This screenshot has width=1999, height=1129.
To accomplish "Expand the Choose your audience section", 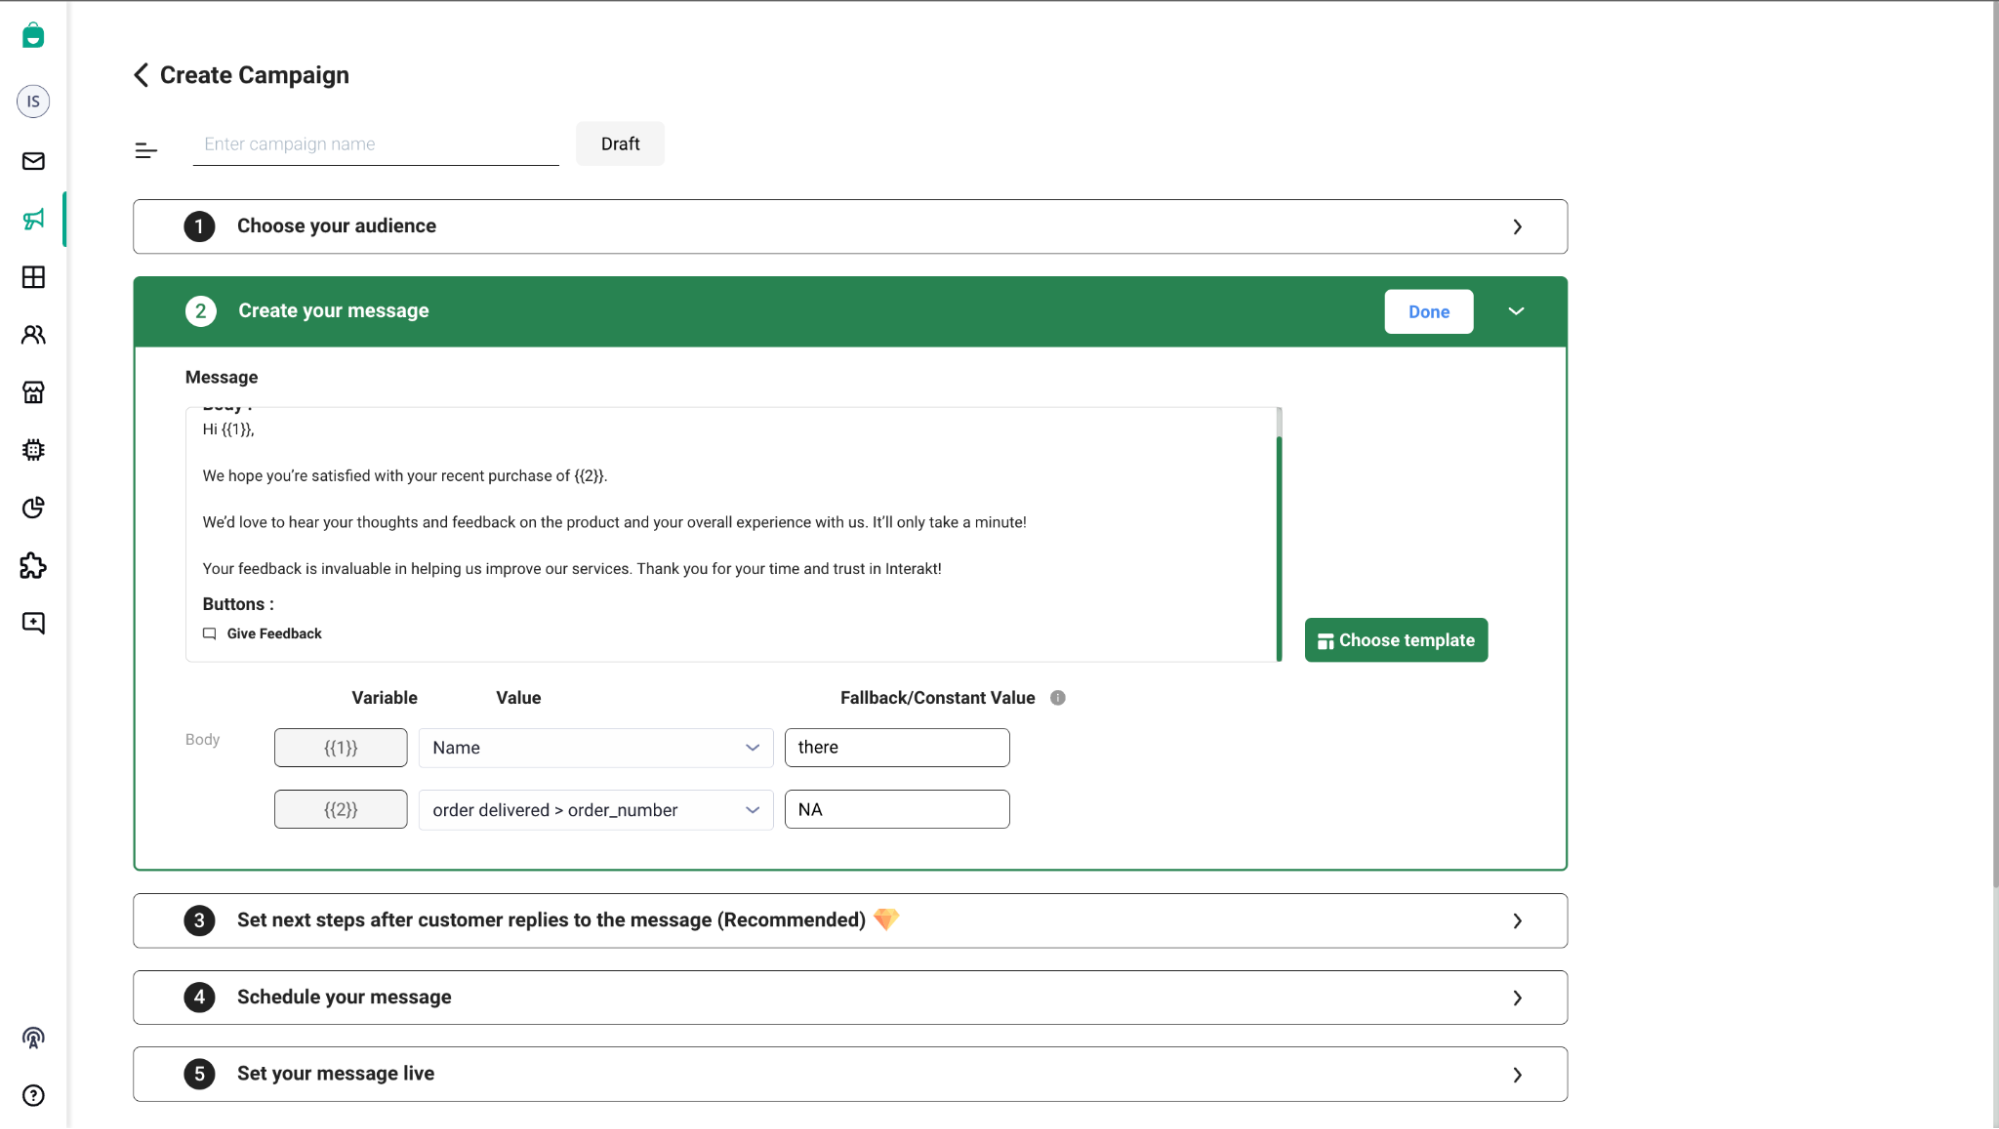I will pyautogui.click(x=1517, y=226).
